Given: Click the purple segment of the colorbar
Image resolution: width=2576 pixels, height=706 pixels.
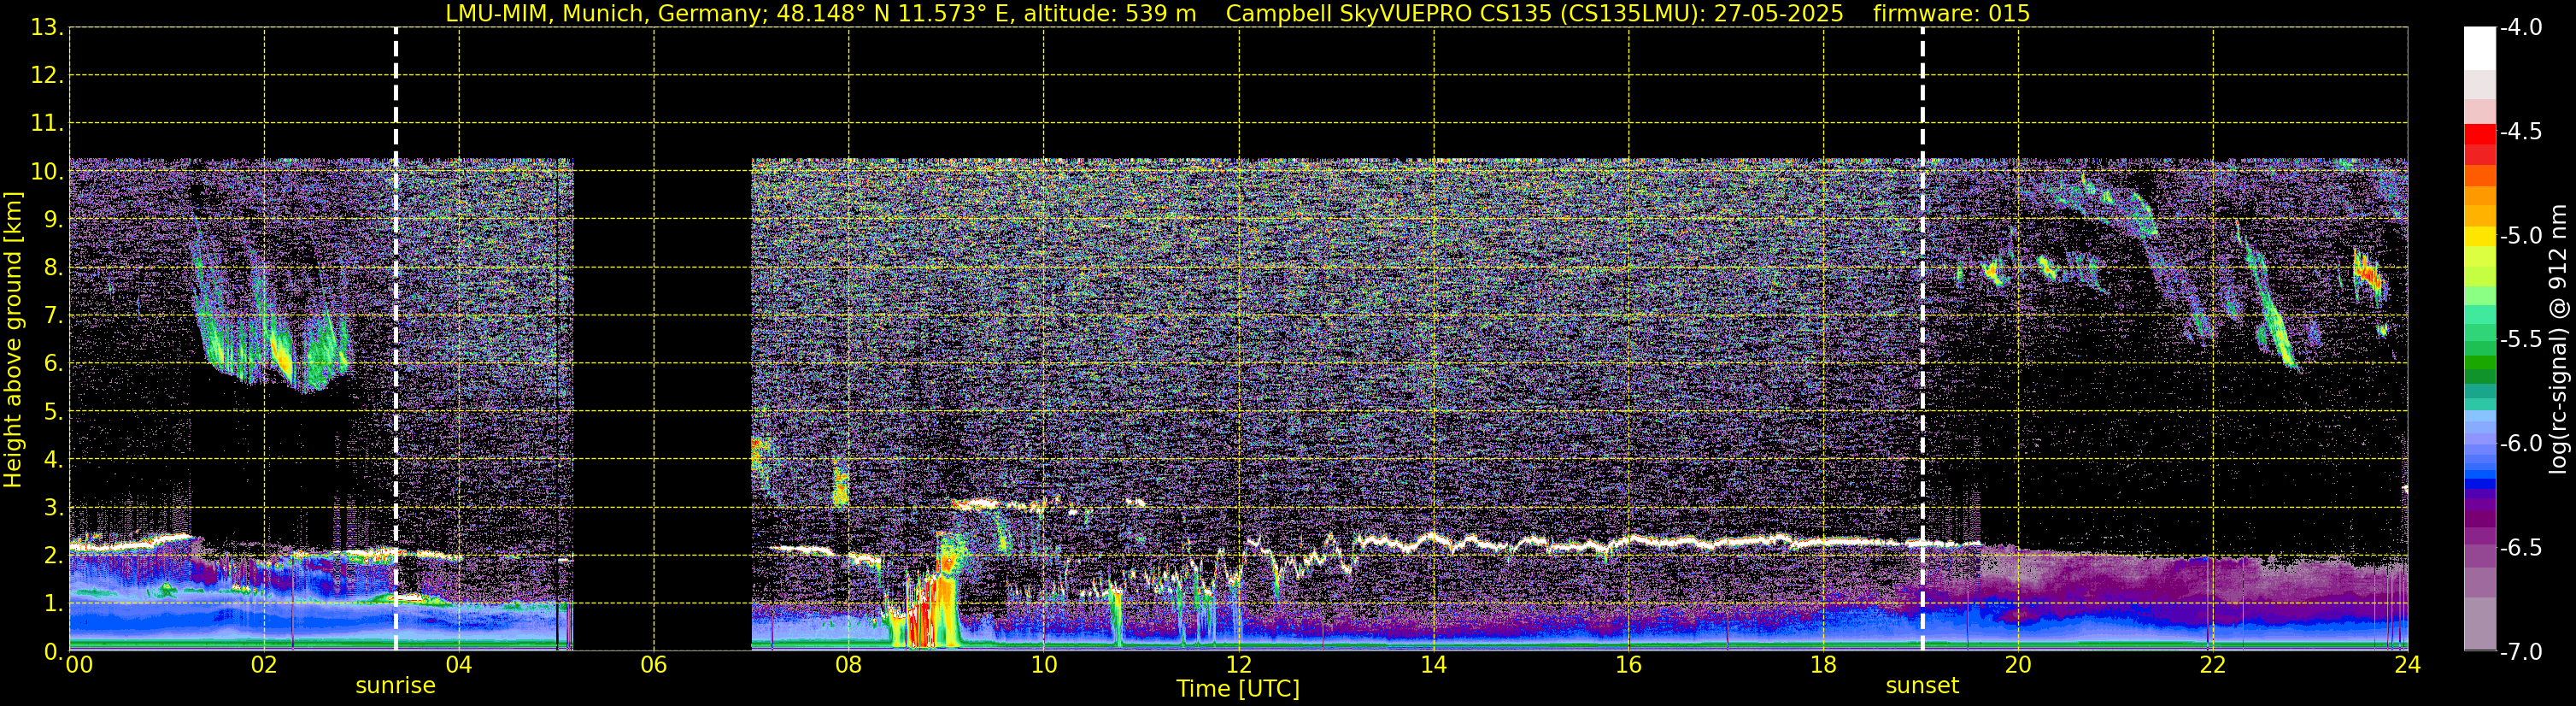Looking at the screenshot, I should coord(2480,518).
